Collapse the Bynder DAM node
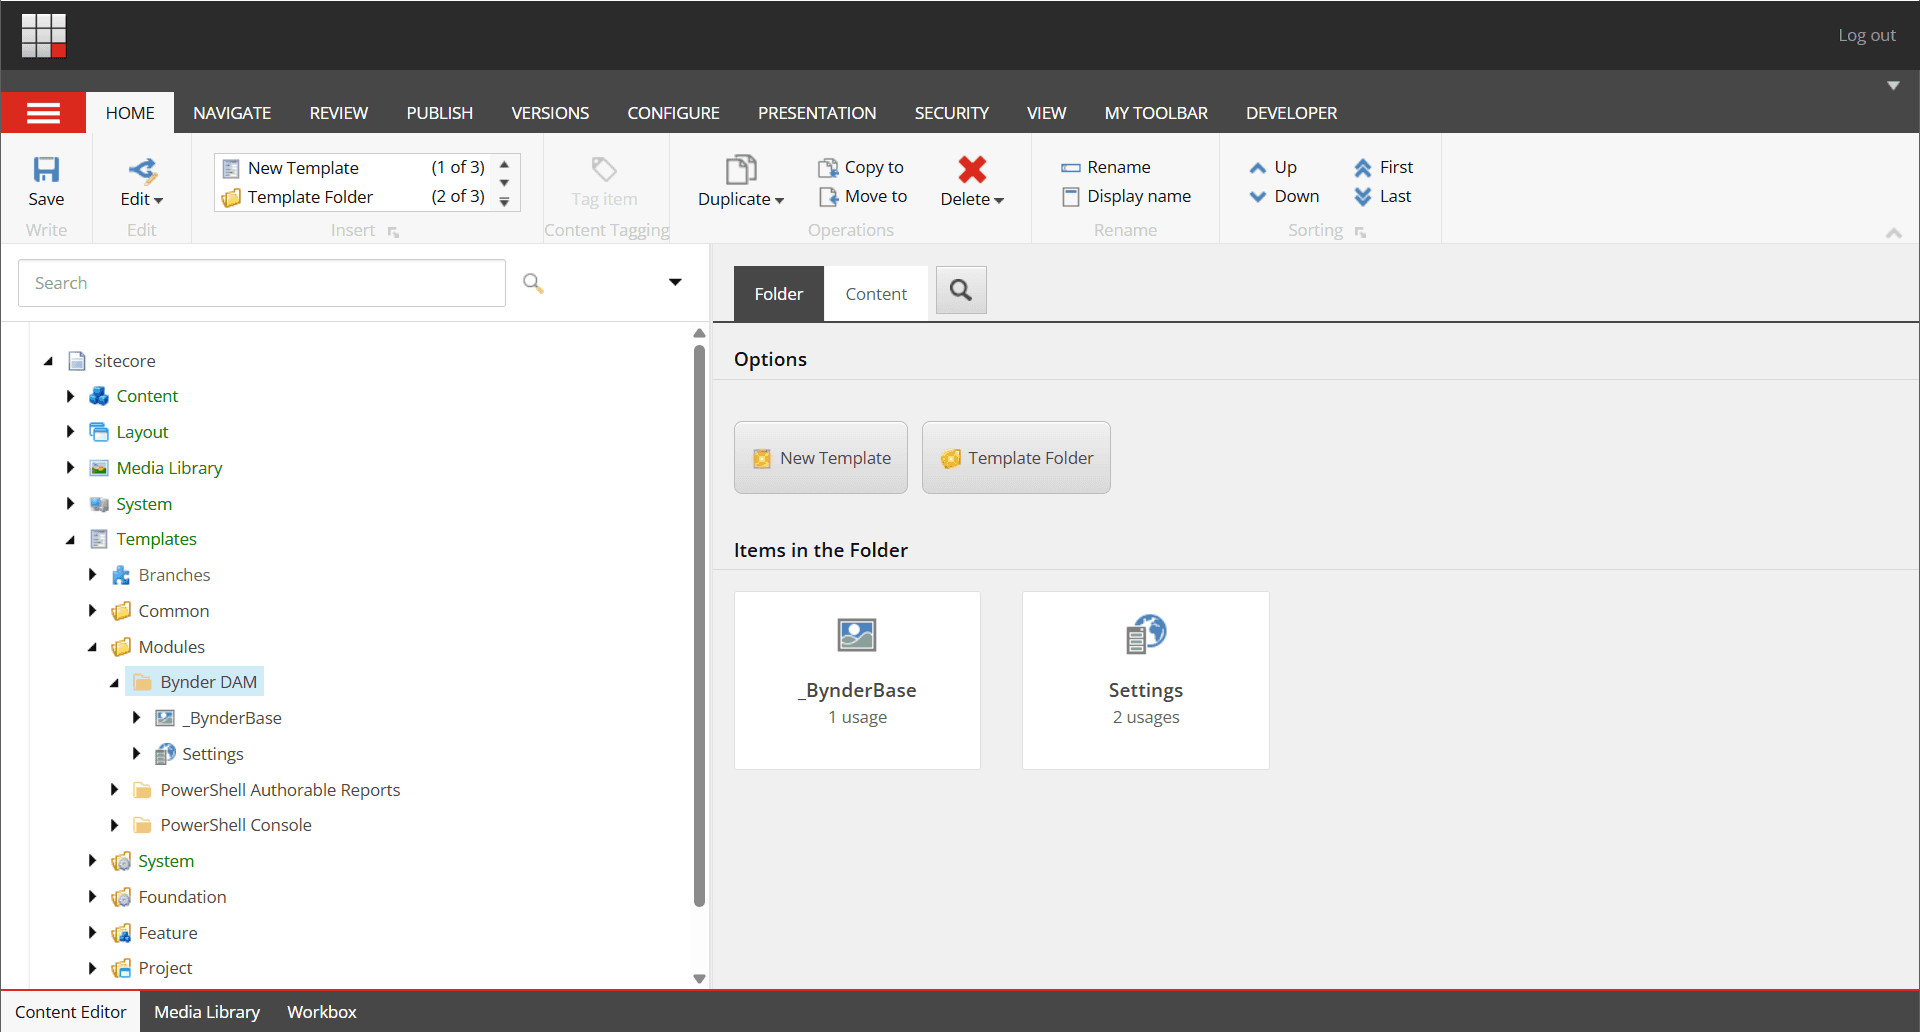Image resolution: width=1920 pixels, height=1032 pixels. pyautogui.click(x=115, y=682)
